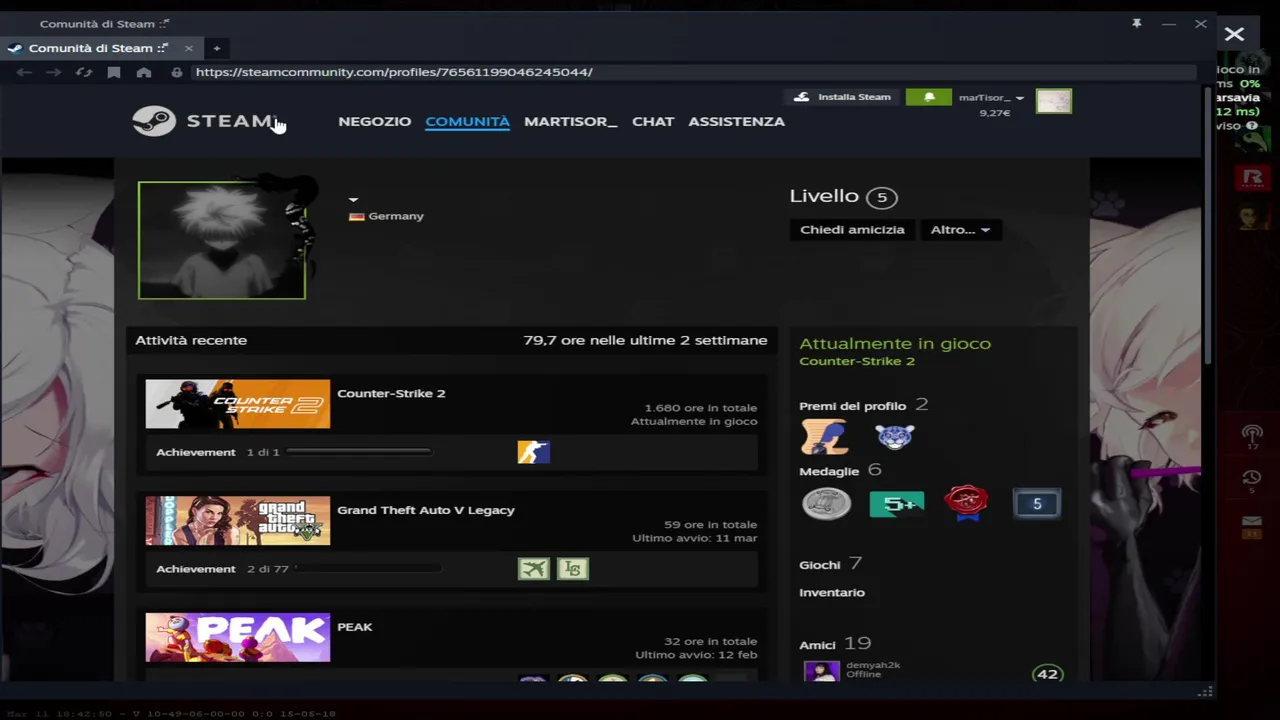
Task: Open the Premi del profilo link
Action: pos(852,406)
